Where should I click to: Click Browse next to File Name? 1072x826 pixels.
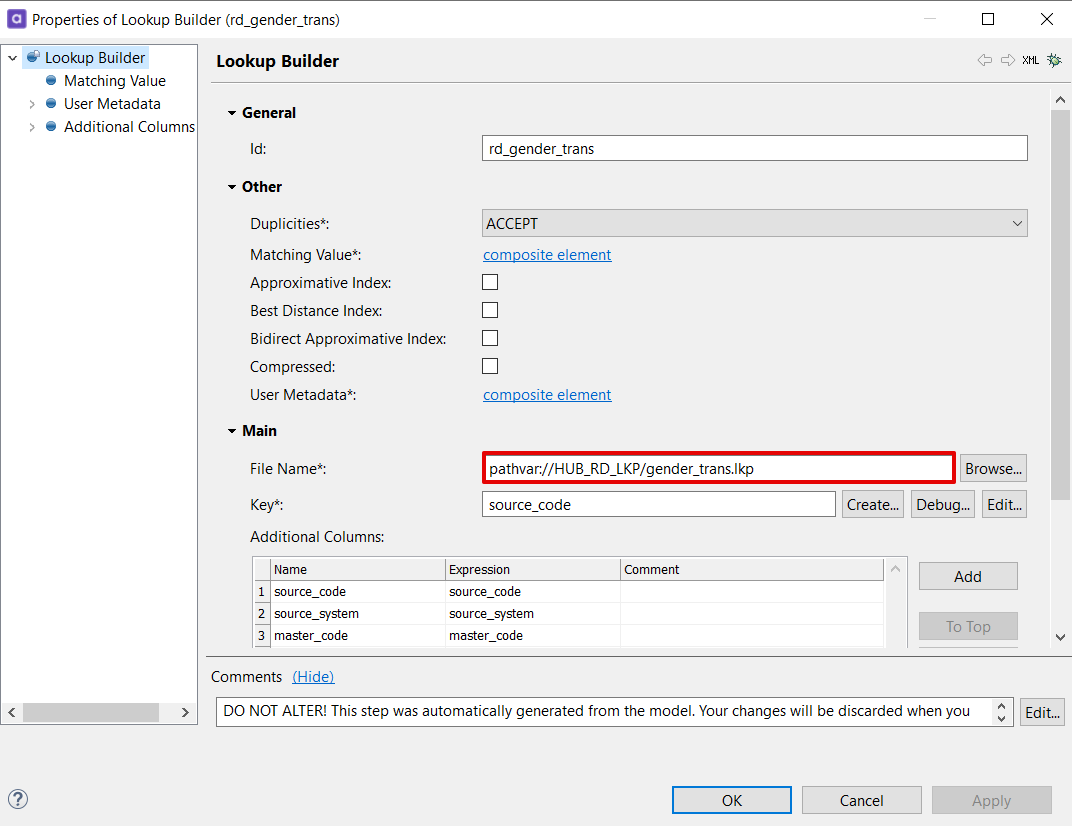[x=992, y=468]
